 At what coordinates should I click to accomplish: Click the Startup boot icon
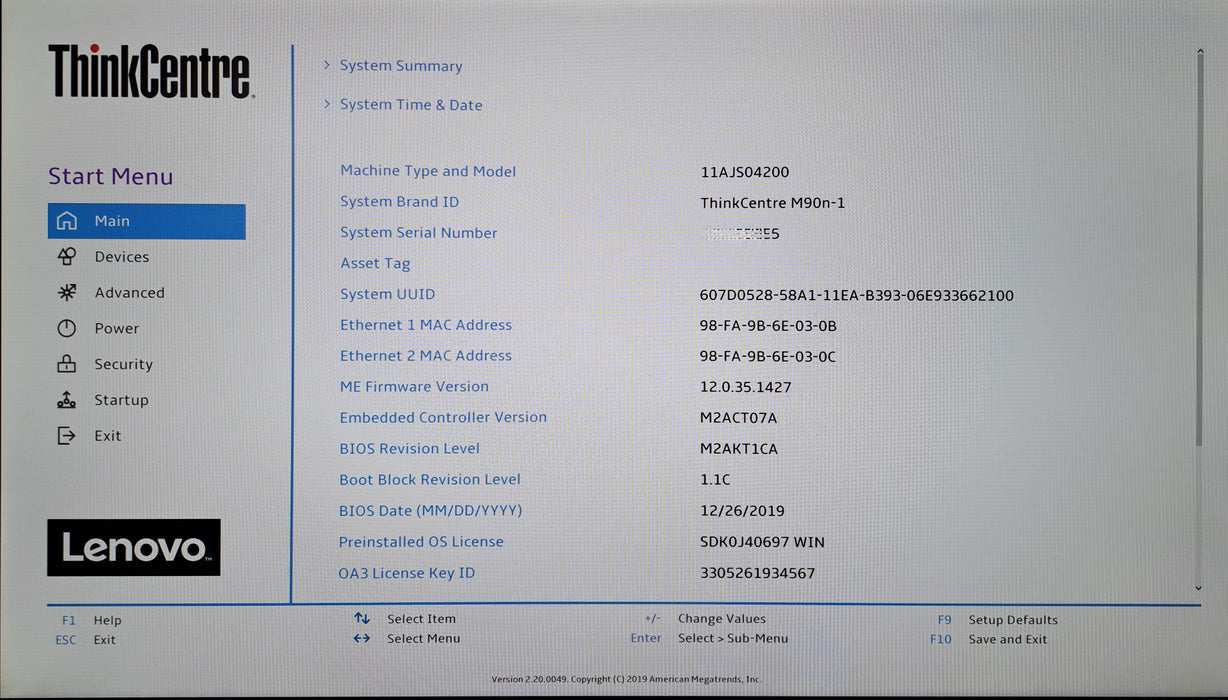pyautogui.click(x=66, y=400)
